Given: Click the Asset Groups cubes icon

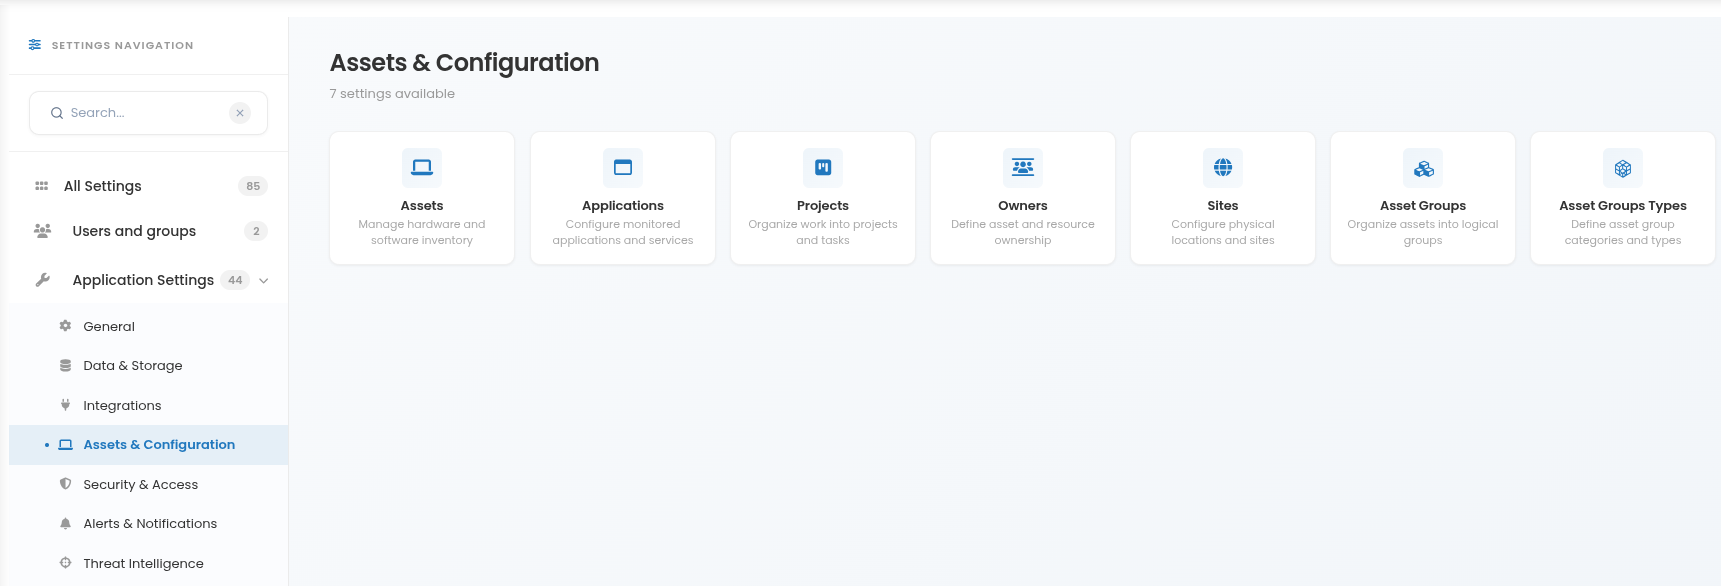Looking at the screenshot, I should coord(1423,168).
